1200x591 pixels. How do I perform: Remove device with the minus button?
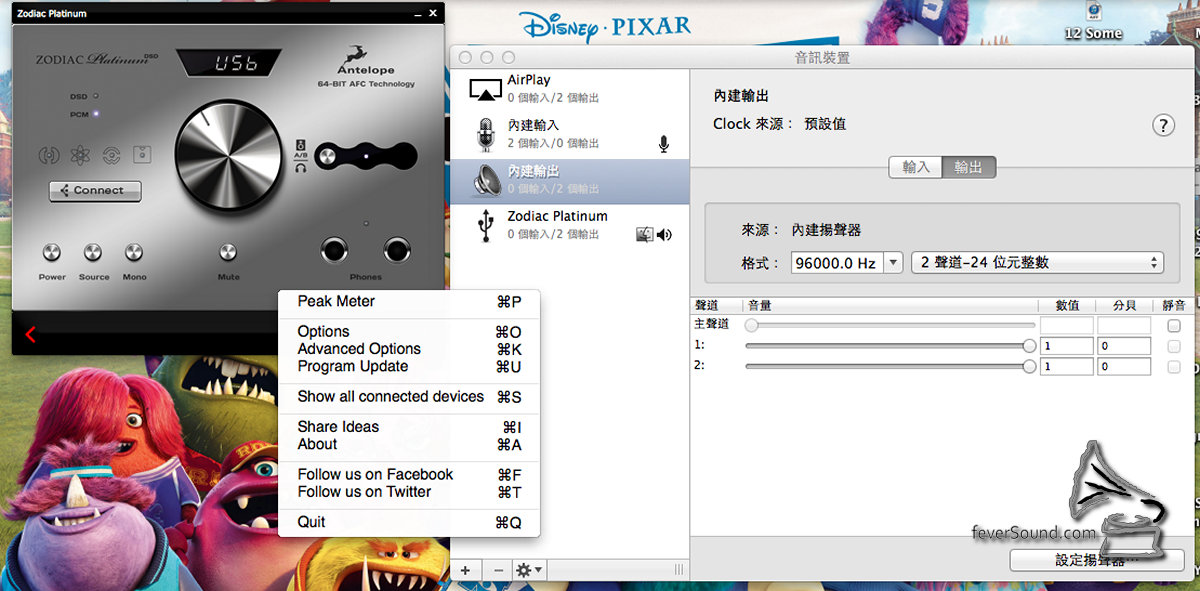click(x=497, y=570)
